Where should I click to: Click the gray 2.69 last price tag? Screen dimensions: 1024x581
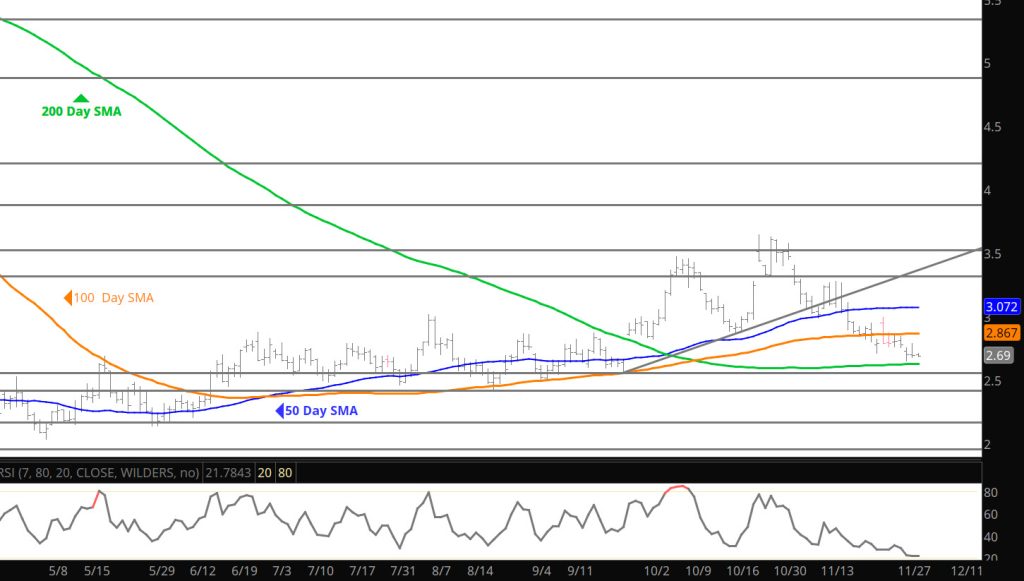point(997,355)
